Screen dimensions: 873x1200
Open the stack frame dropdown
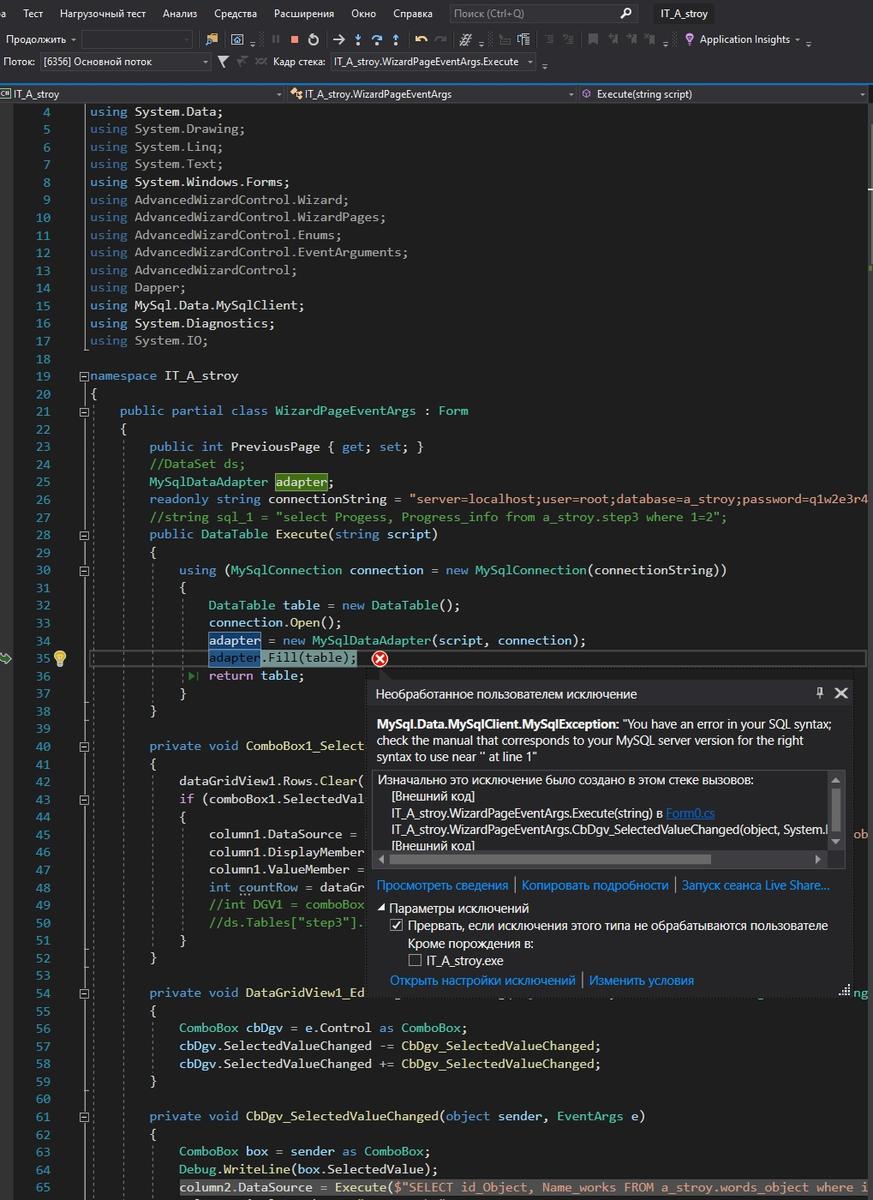pos(530,62)
